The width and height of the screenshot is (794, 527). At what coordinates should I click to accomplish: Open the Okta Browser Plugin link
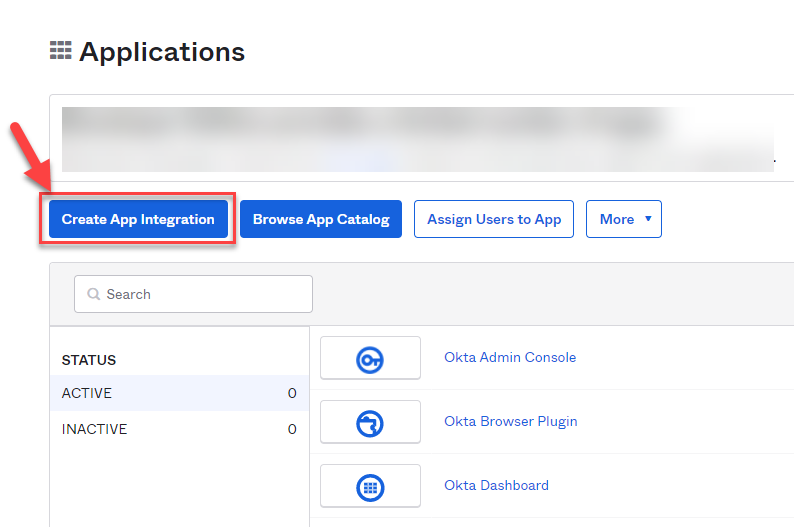click(x=510, y=421)
